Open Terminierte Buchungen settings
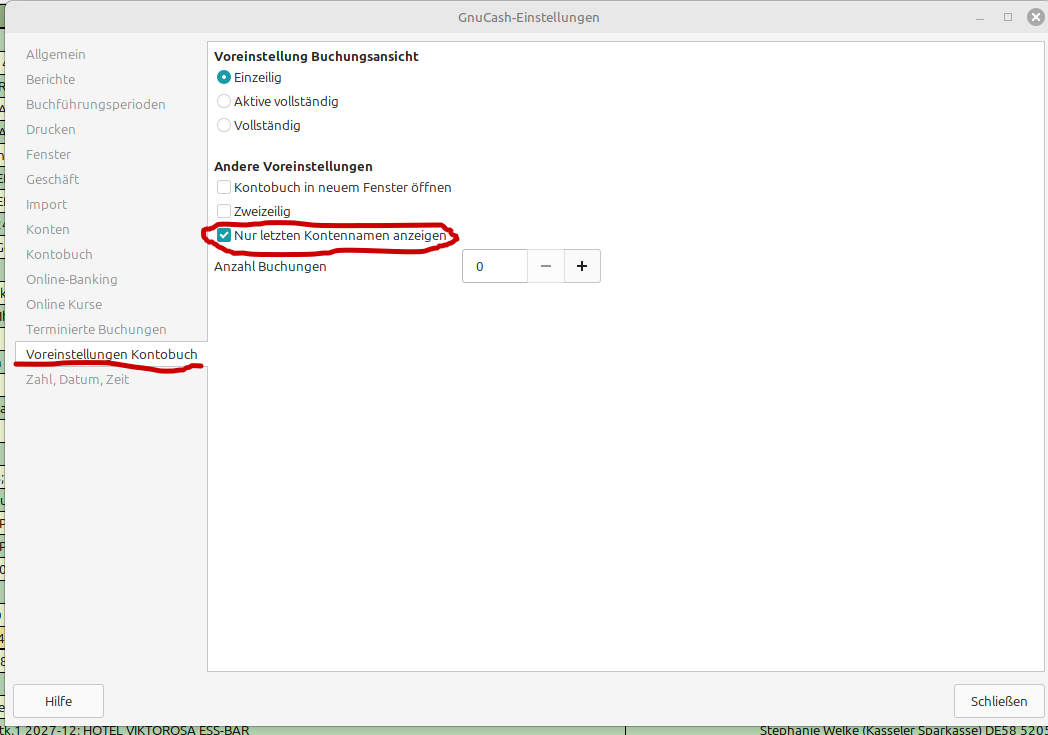Viewport: 1048px width, 735px height. point(96,329)
